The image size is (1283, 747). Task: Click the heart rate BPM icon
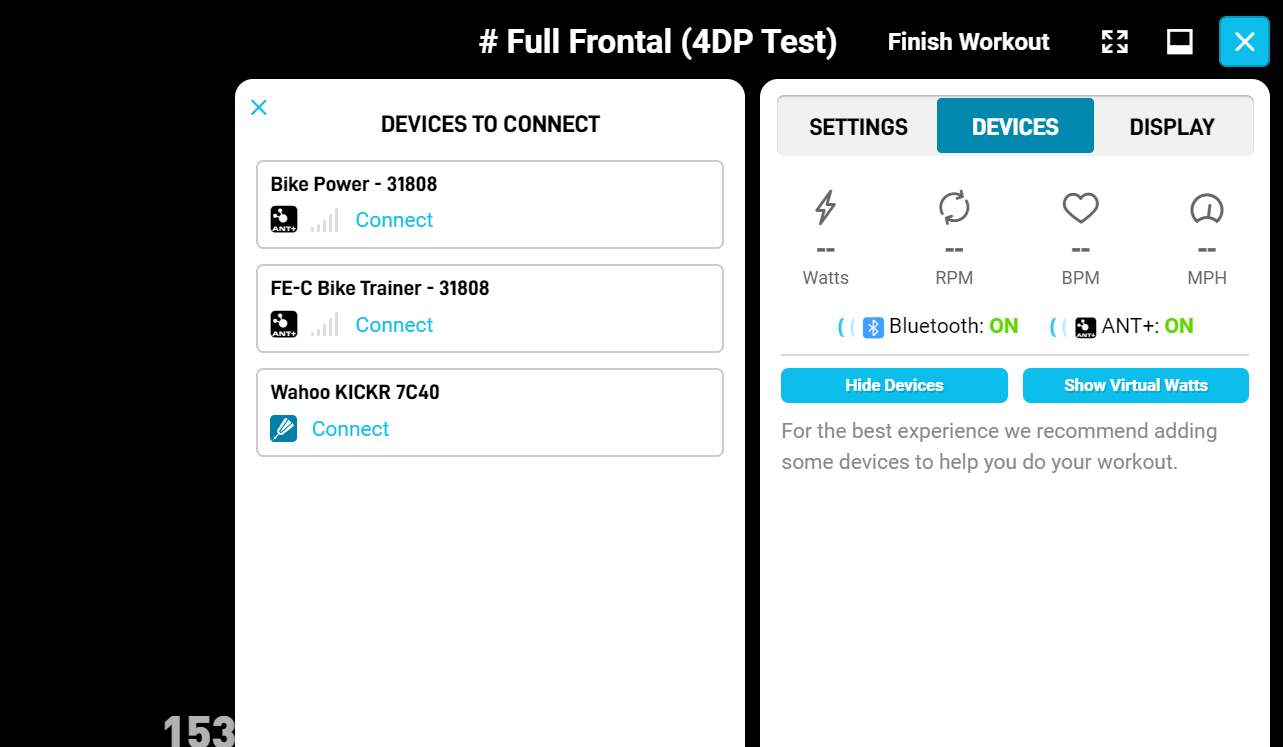pos(1079,208)
